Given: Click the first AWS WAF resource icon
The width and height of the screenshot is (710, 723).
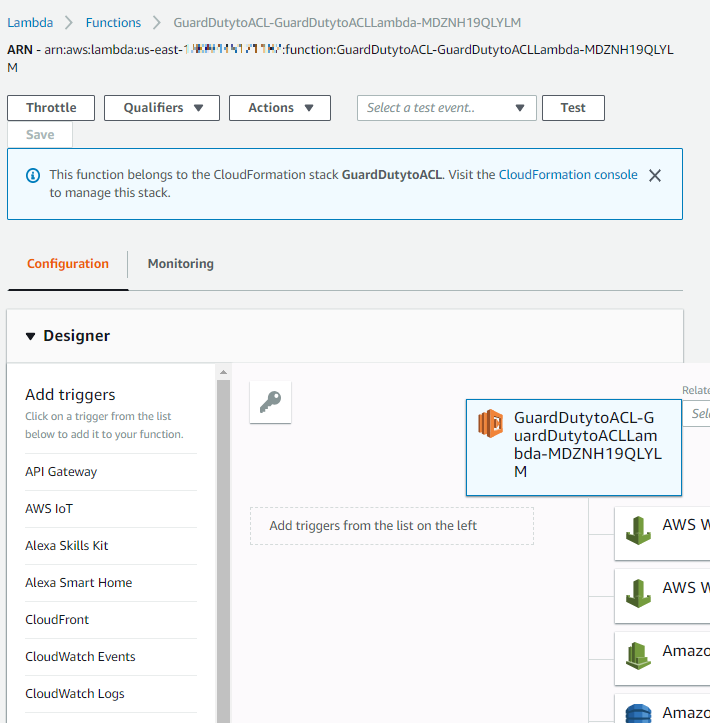Looking at the screenshot, I should (638, 531).
